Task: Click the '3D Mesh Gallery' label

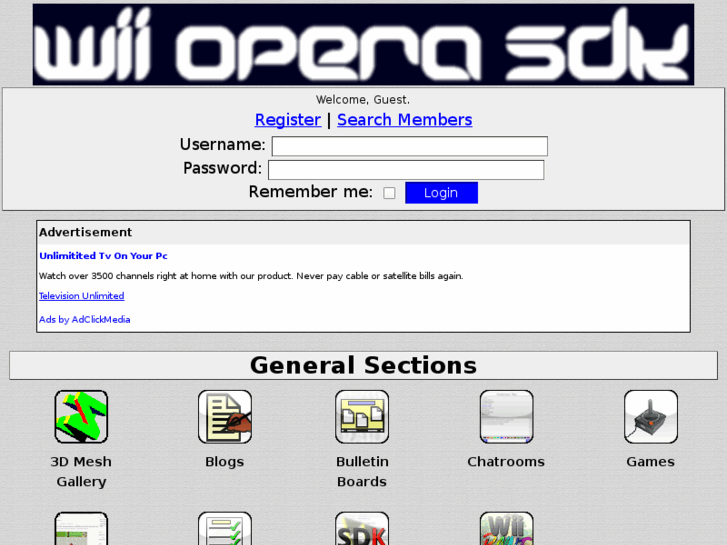Action: [x=81, y=471]
